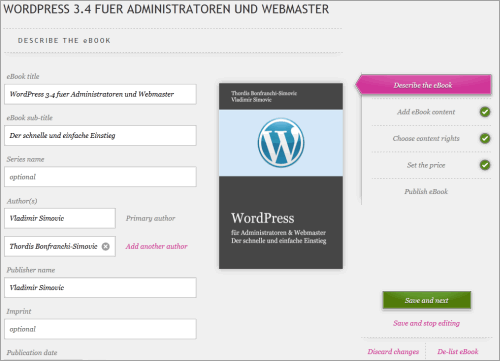Click the DESCRIBE THE eBOOK heading
Screen dimensions: 500x361
tap(64, 41)
